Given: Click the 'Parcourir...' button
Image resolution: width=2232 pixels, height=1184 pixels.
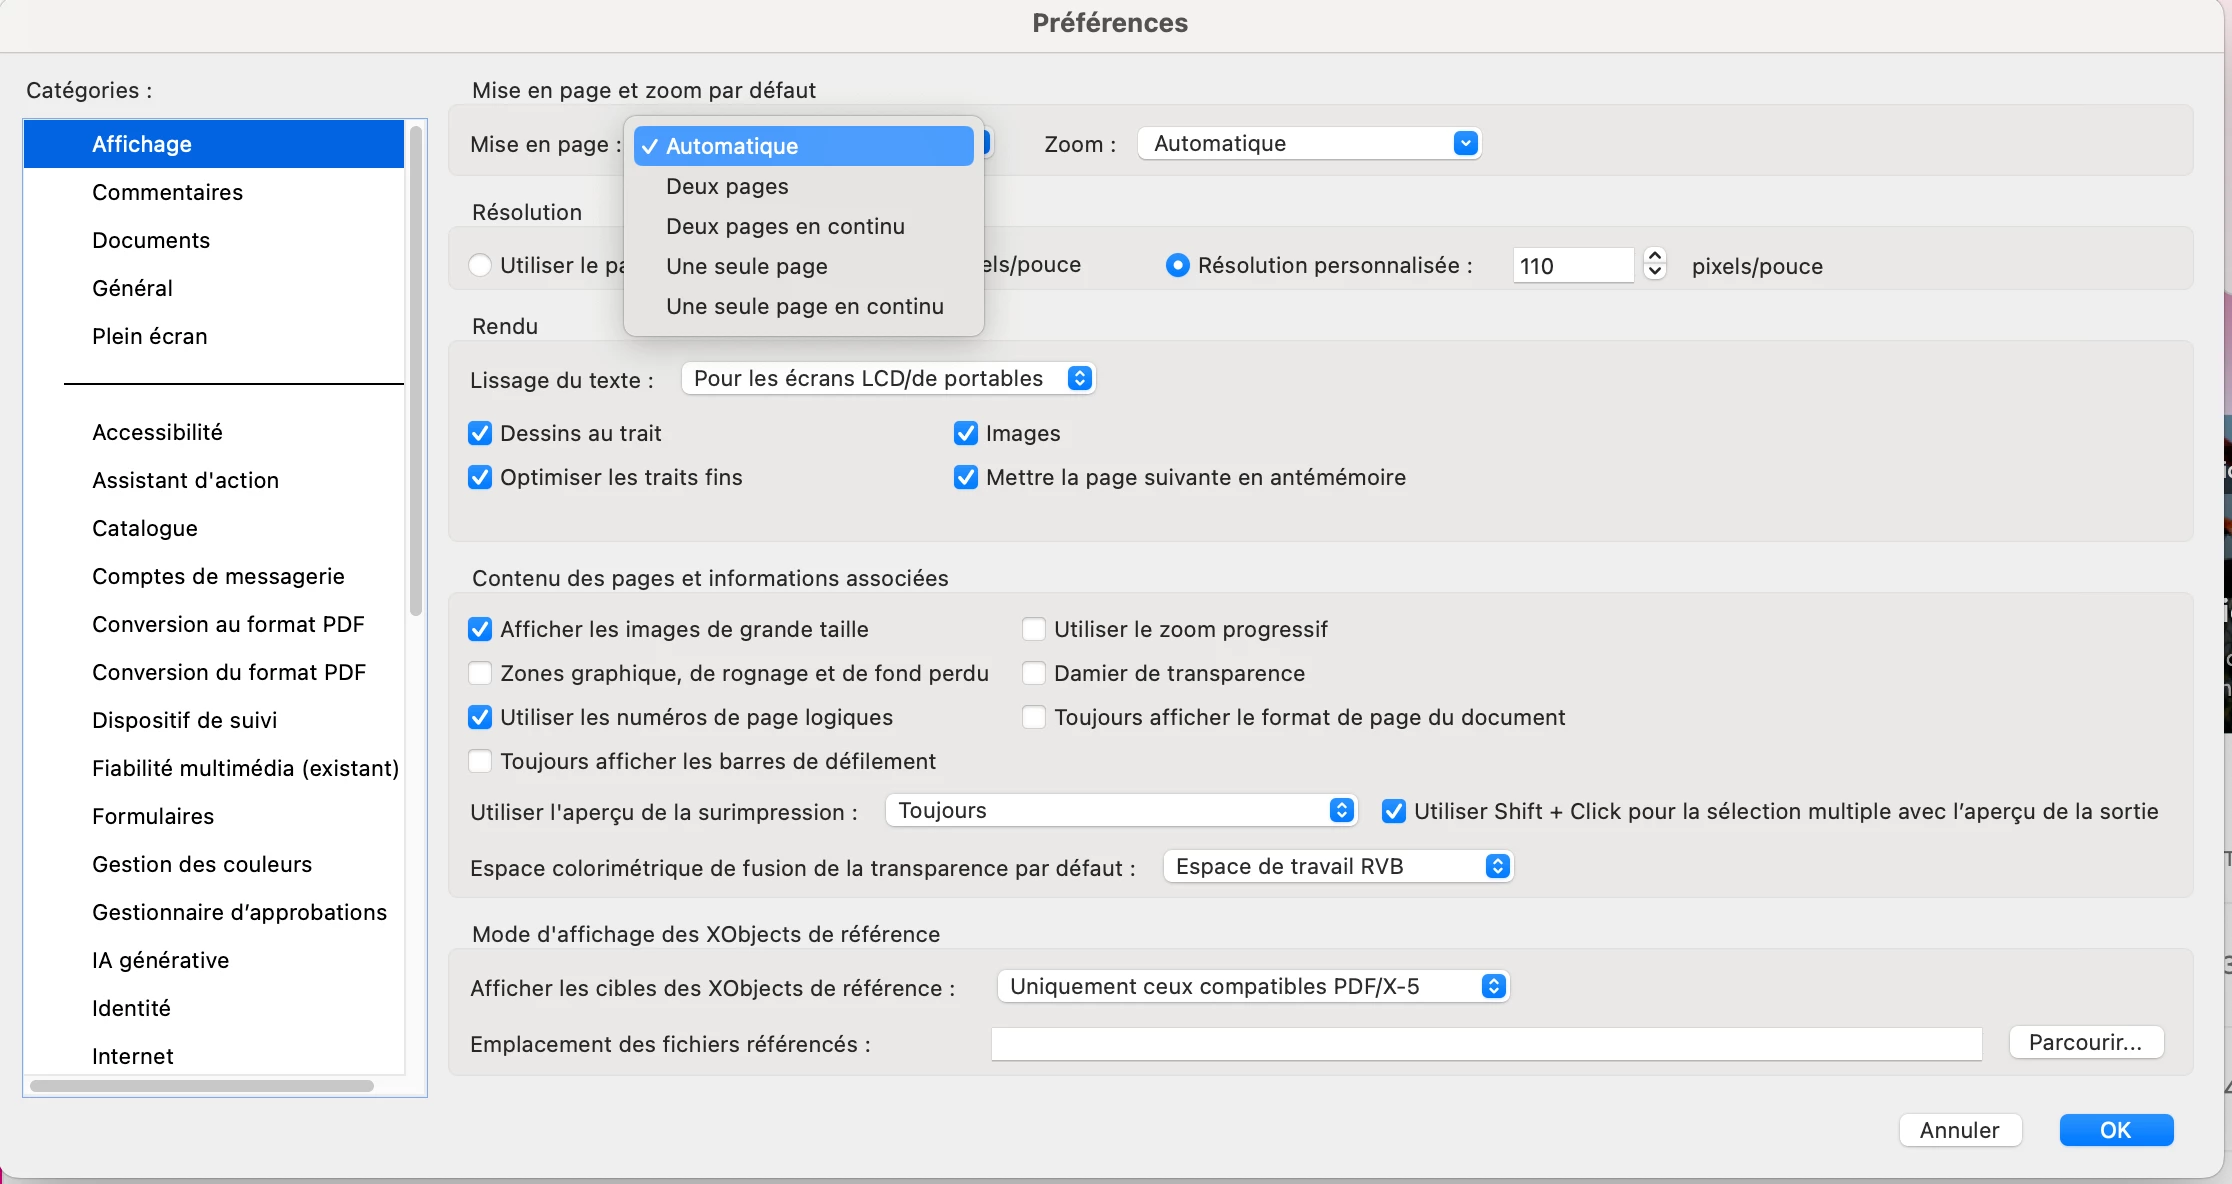Looking at the screenshot, I should [2086, 1043].
